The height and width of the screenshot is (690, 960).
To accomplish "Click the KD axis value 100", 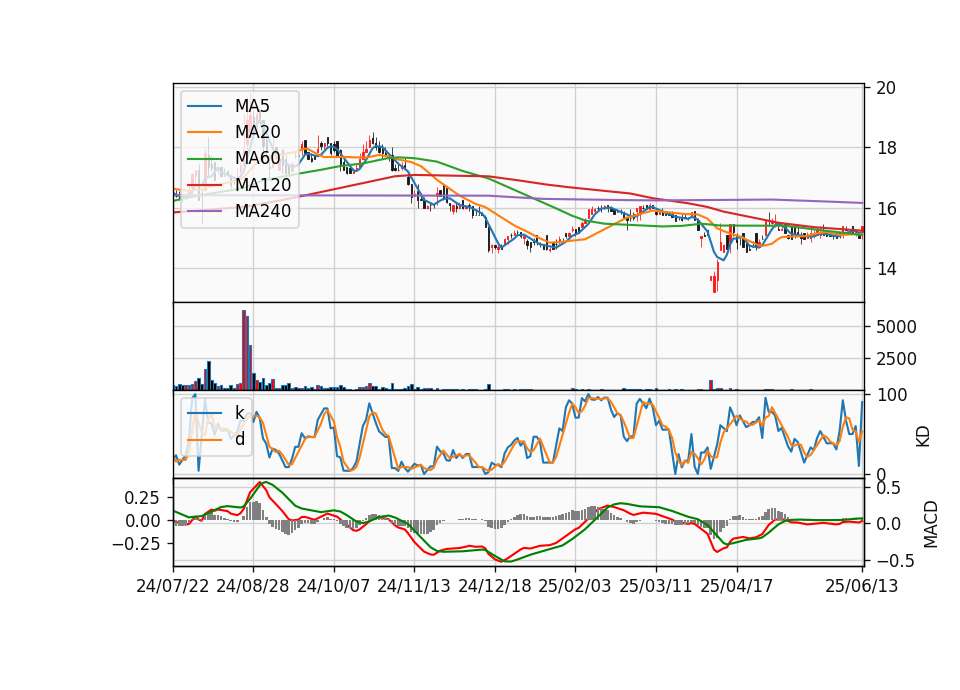I will [891, 395].
